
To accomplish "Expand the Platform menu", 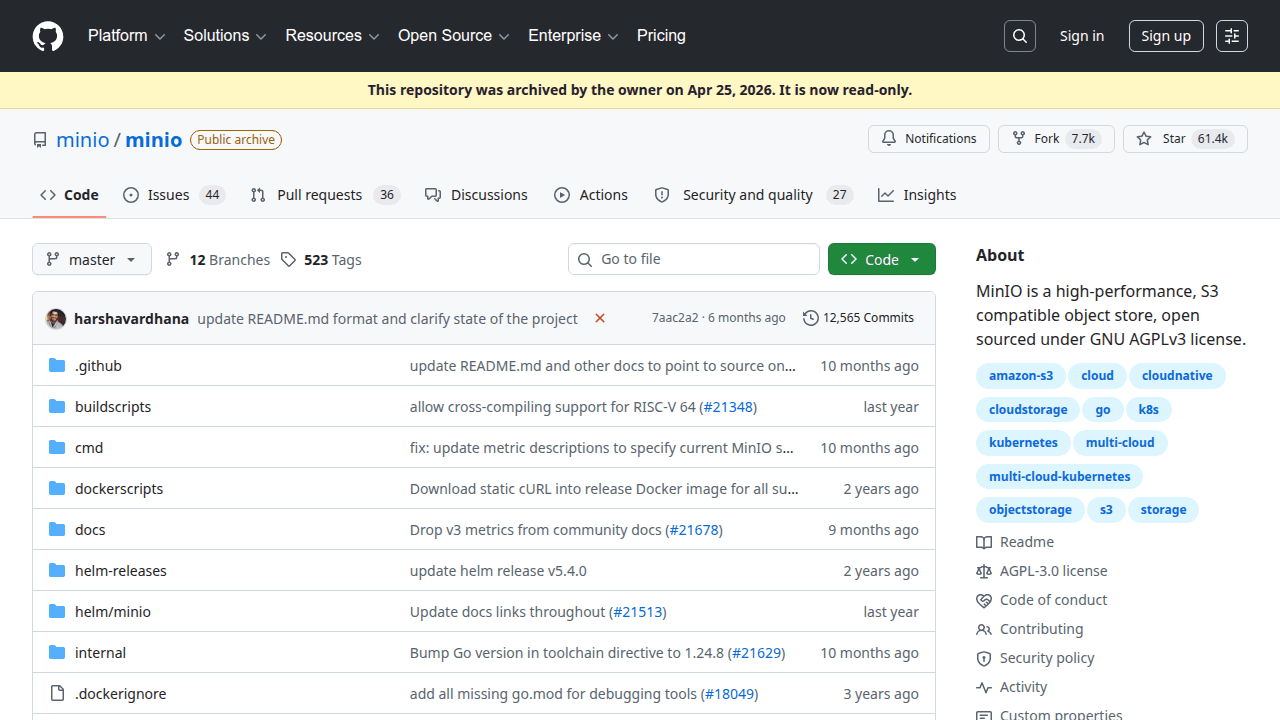I will coord(126,36).
